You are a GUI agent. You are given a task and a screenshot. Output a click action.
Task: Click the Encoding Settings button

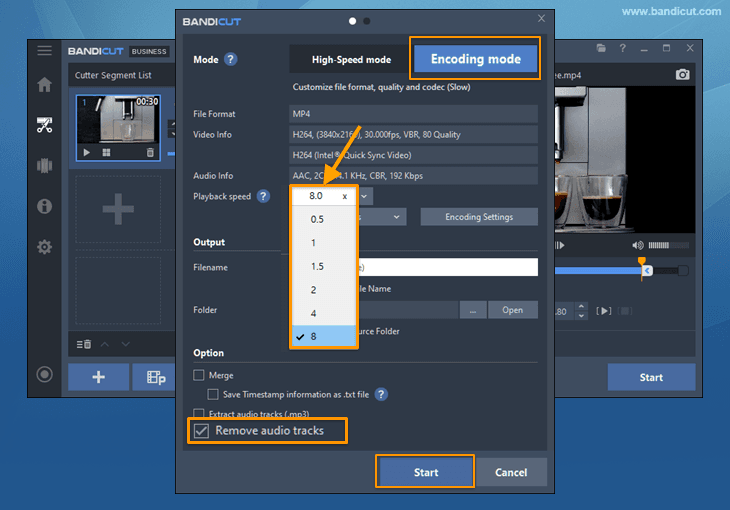pyautogui.click(x=478, y=217)
